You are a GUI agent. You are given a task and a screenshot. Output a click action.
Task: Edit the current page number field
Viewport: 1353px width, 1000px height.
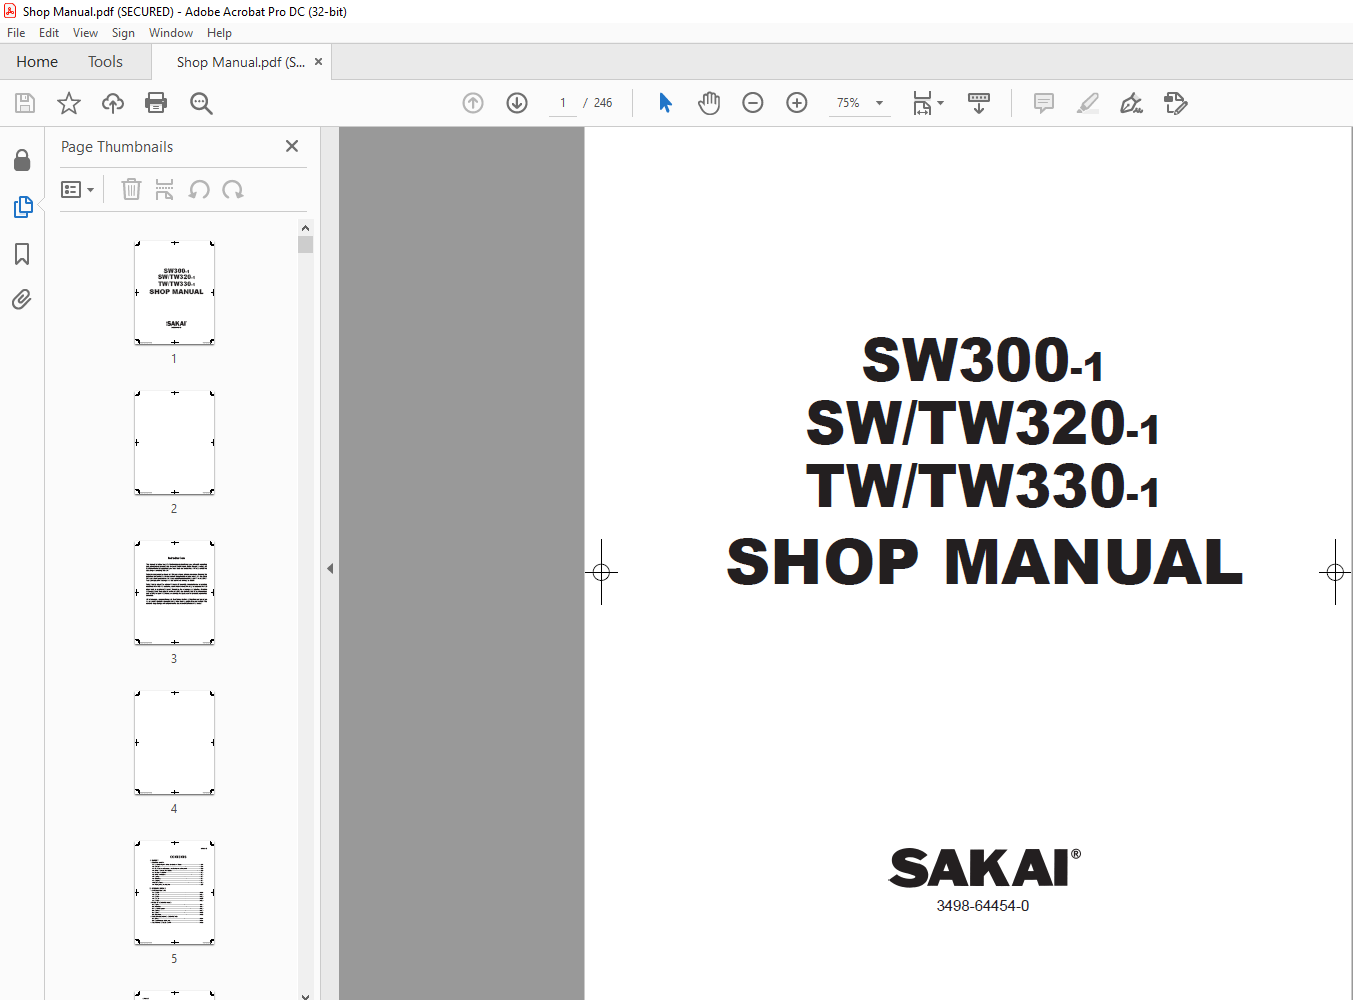click(563, 103)
